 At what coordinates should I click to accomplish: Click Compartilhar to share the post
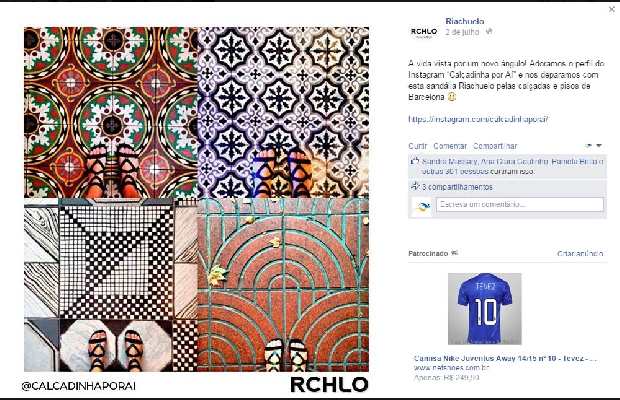pyautogui.click(x=495, y=146)
